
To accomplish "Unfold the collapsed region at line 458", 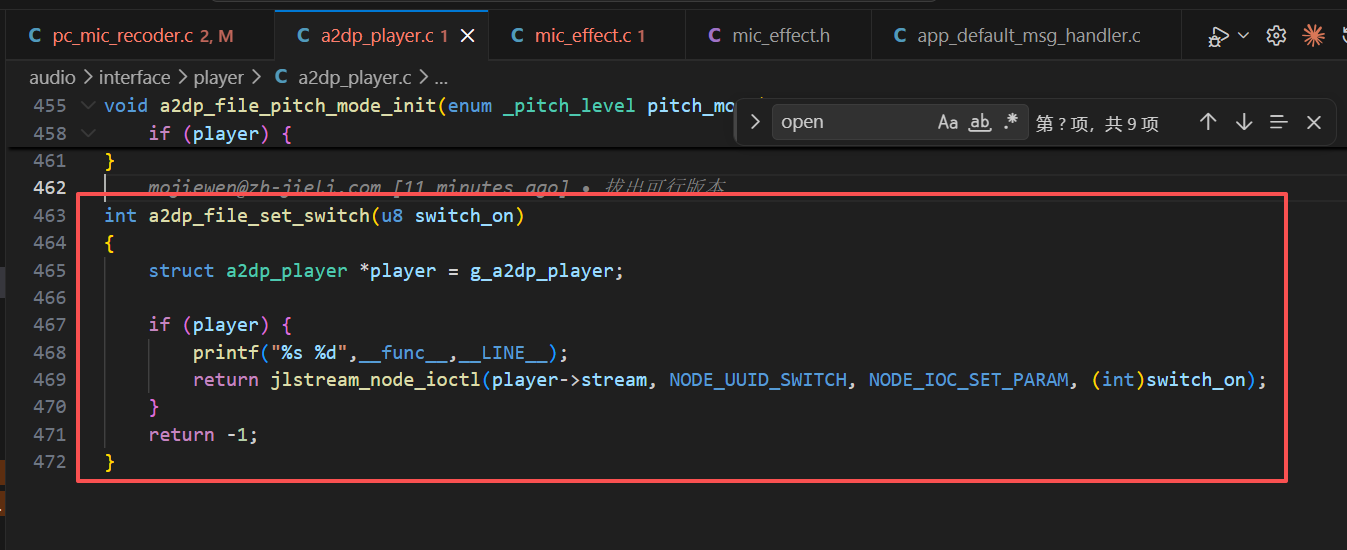I will [89, 133].
